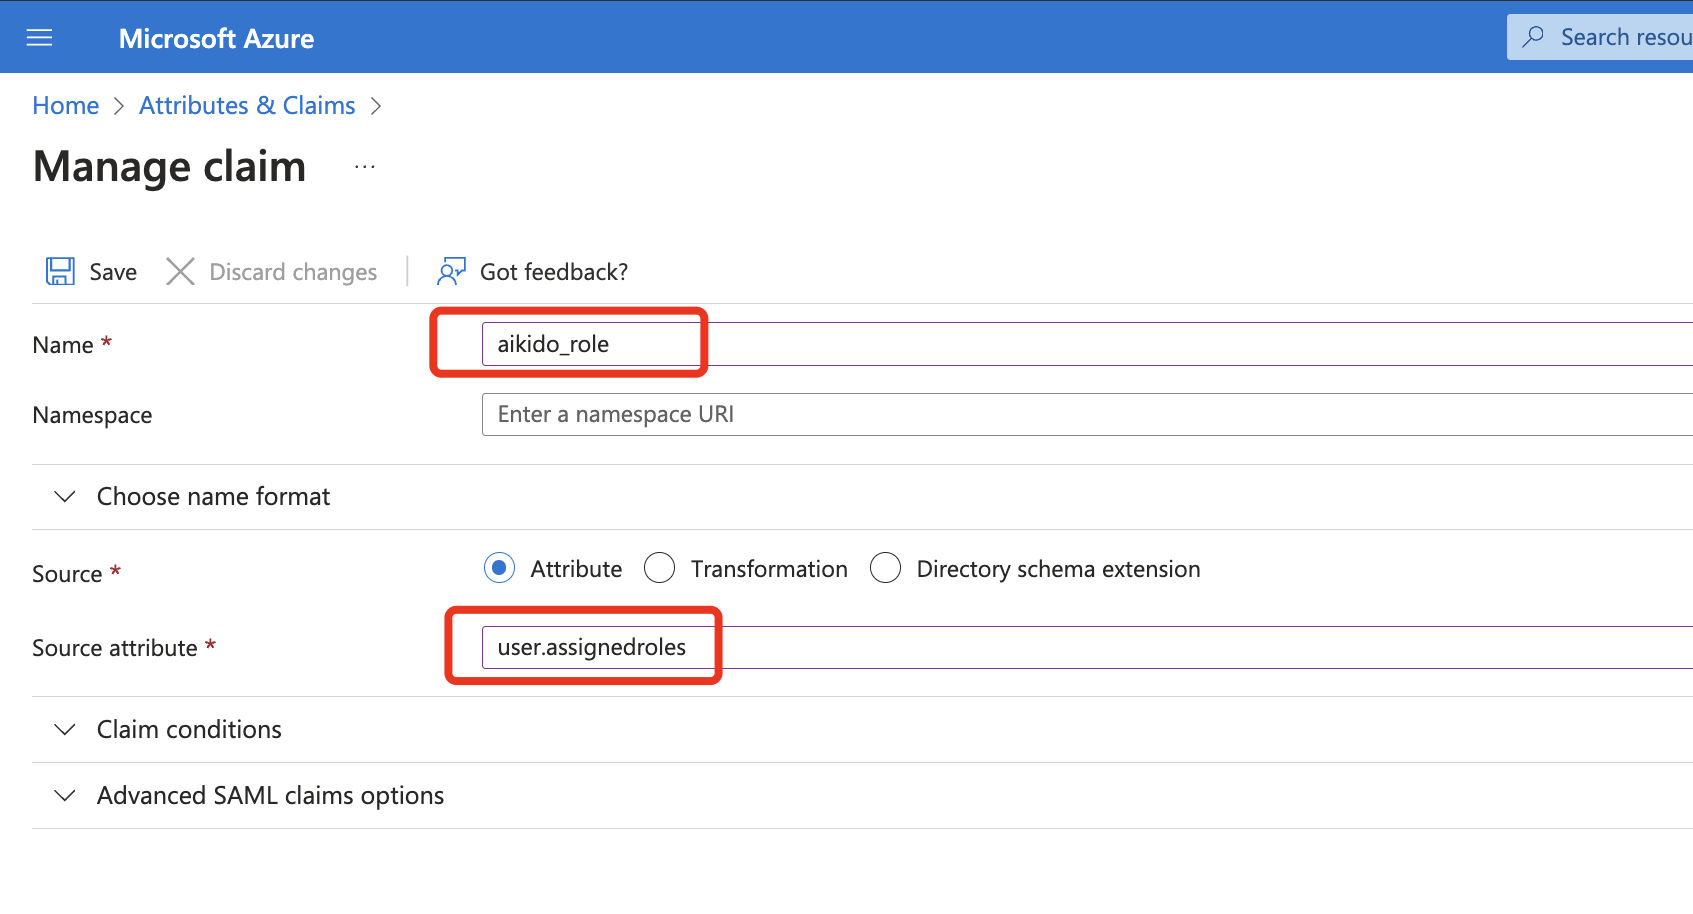
Task: Click the Search resources box
Action: pyautogui.click(x=1600, y=37)
